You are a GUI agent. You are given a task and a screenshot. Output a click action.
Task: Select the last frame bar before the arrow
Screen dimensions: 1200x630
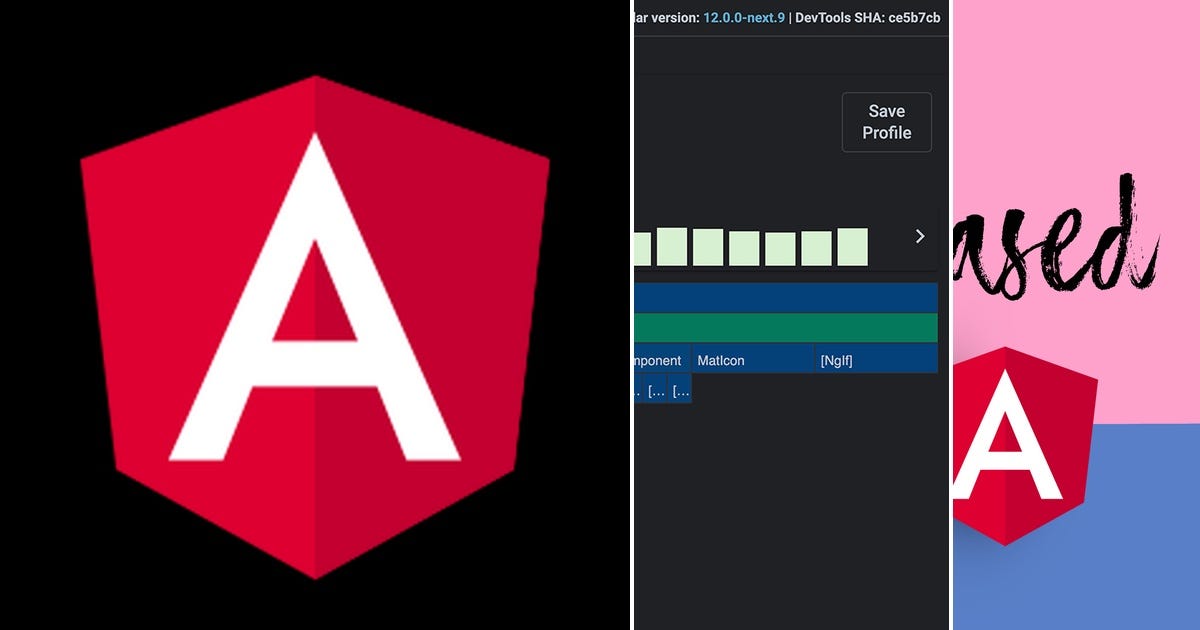coord(851,243)
